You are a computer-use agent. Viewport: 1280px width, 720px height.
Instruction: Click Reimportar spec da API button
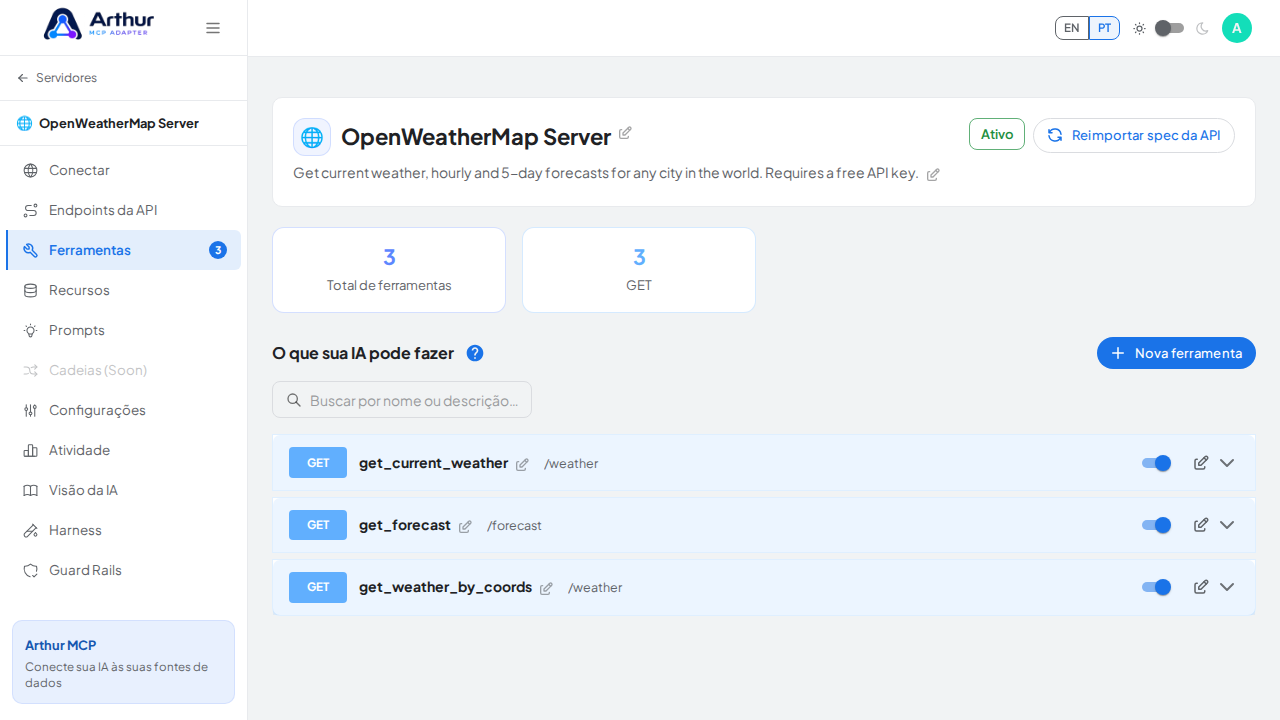(x=1134, y=135)
